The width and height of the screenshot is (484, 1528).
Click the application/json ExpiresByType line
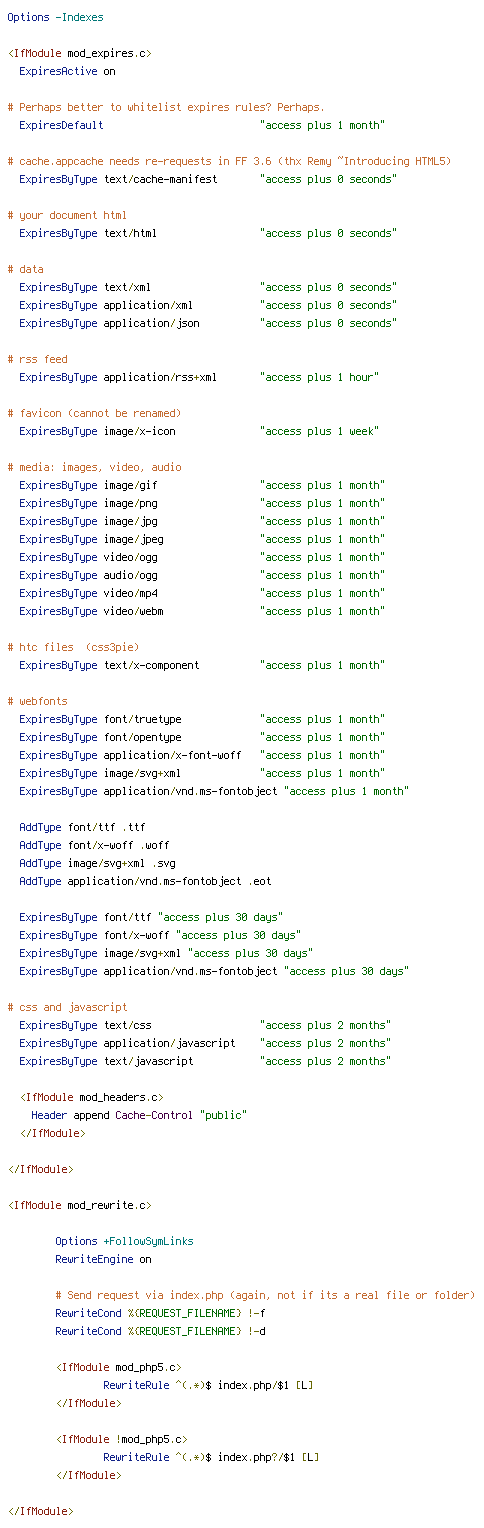pos(207,323)
